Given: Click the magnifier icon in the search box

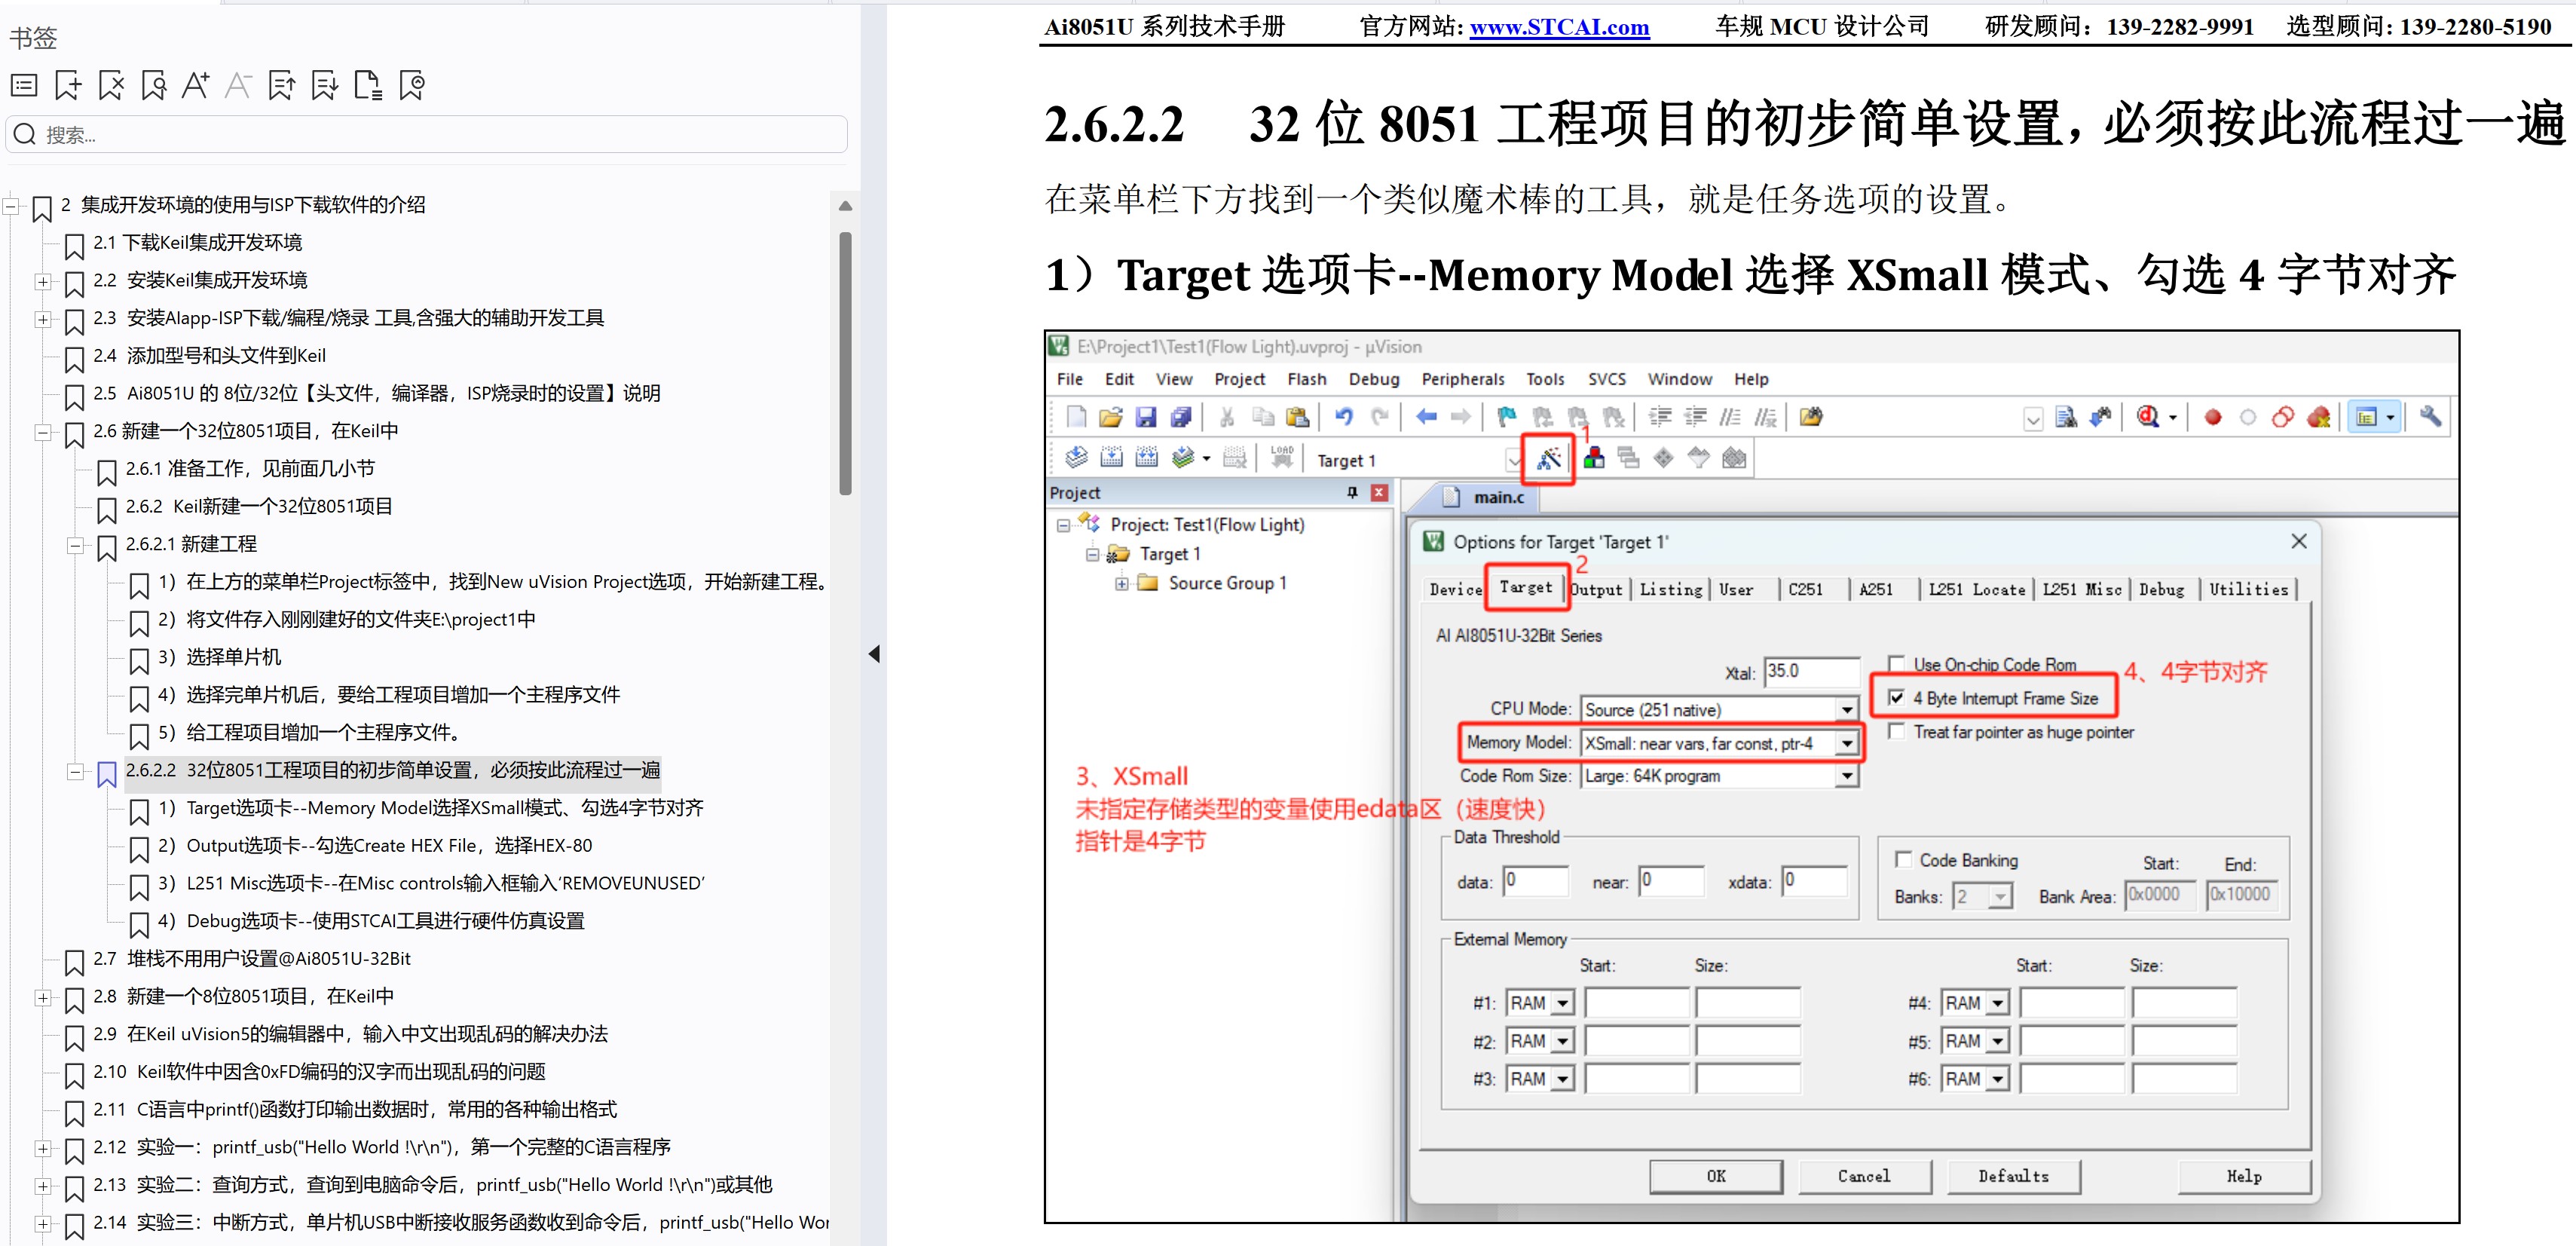Looking at the screenshot, I should pos(25,134).
